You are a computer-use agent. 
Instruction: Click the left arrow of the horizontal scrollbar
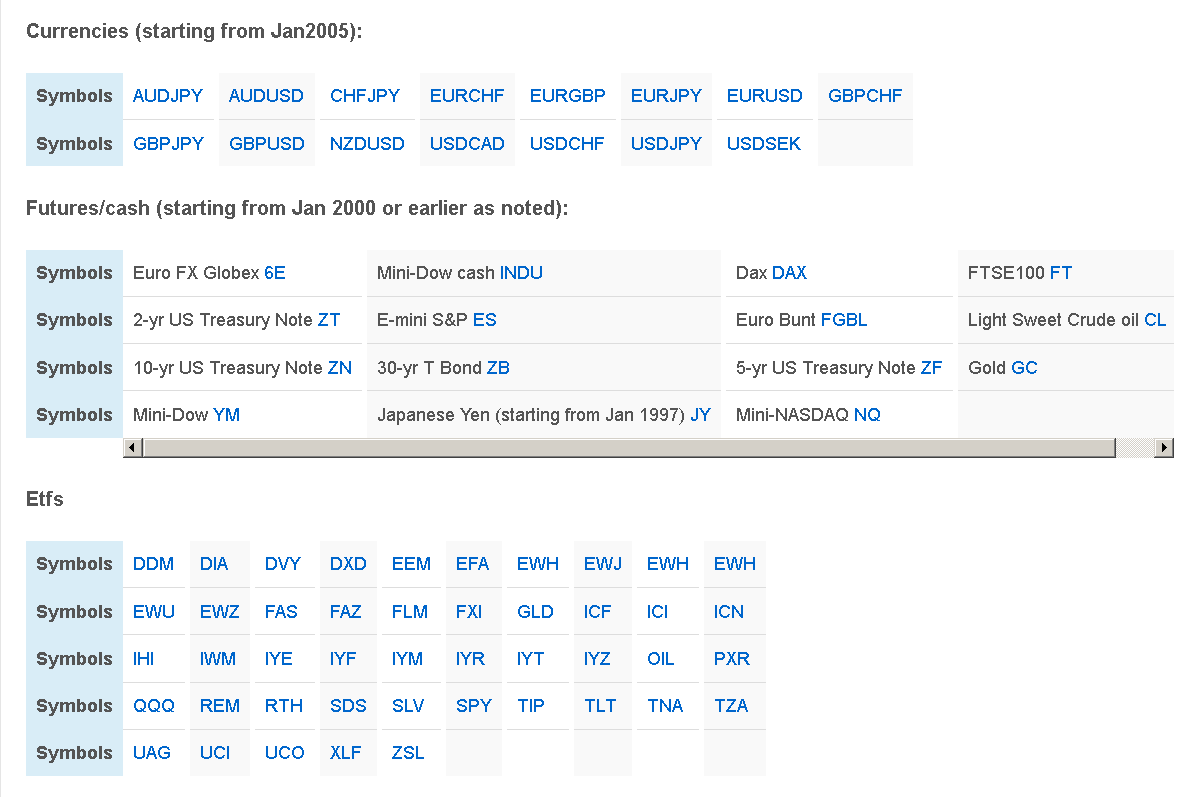pos(133,447)
